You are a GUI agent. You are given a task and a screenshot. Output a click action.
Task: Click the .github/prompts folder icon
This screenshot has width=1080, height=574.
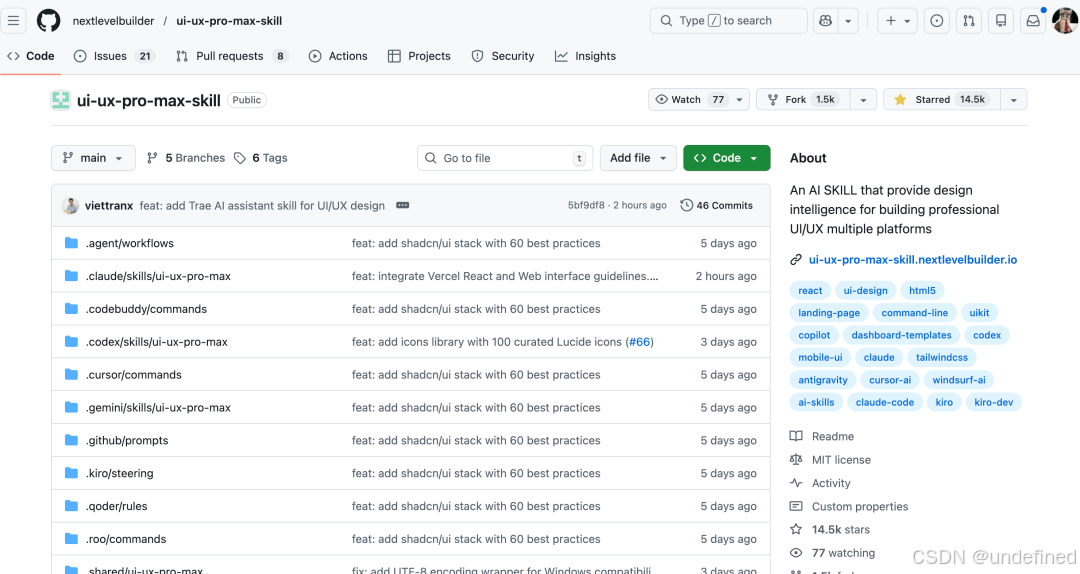coord(71,440)
